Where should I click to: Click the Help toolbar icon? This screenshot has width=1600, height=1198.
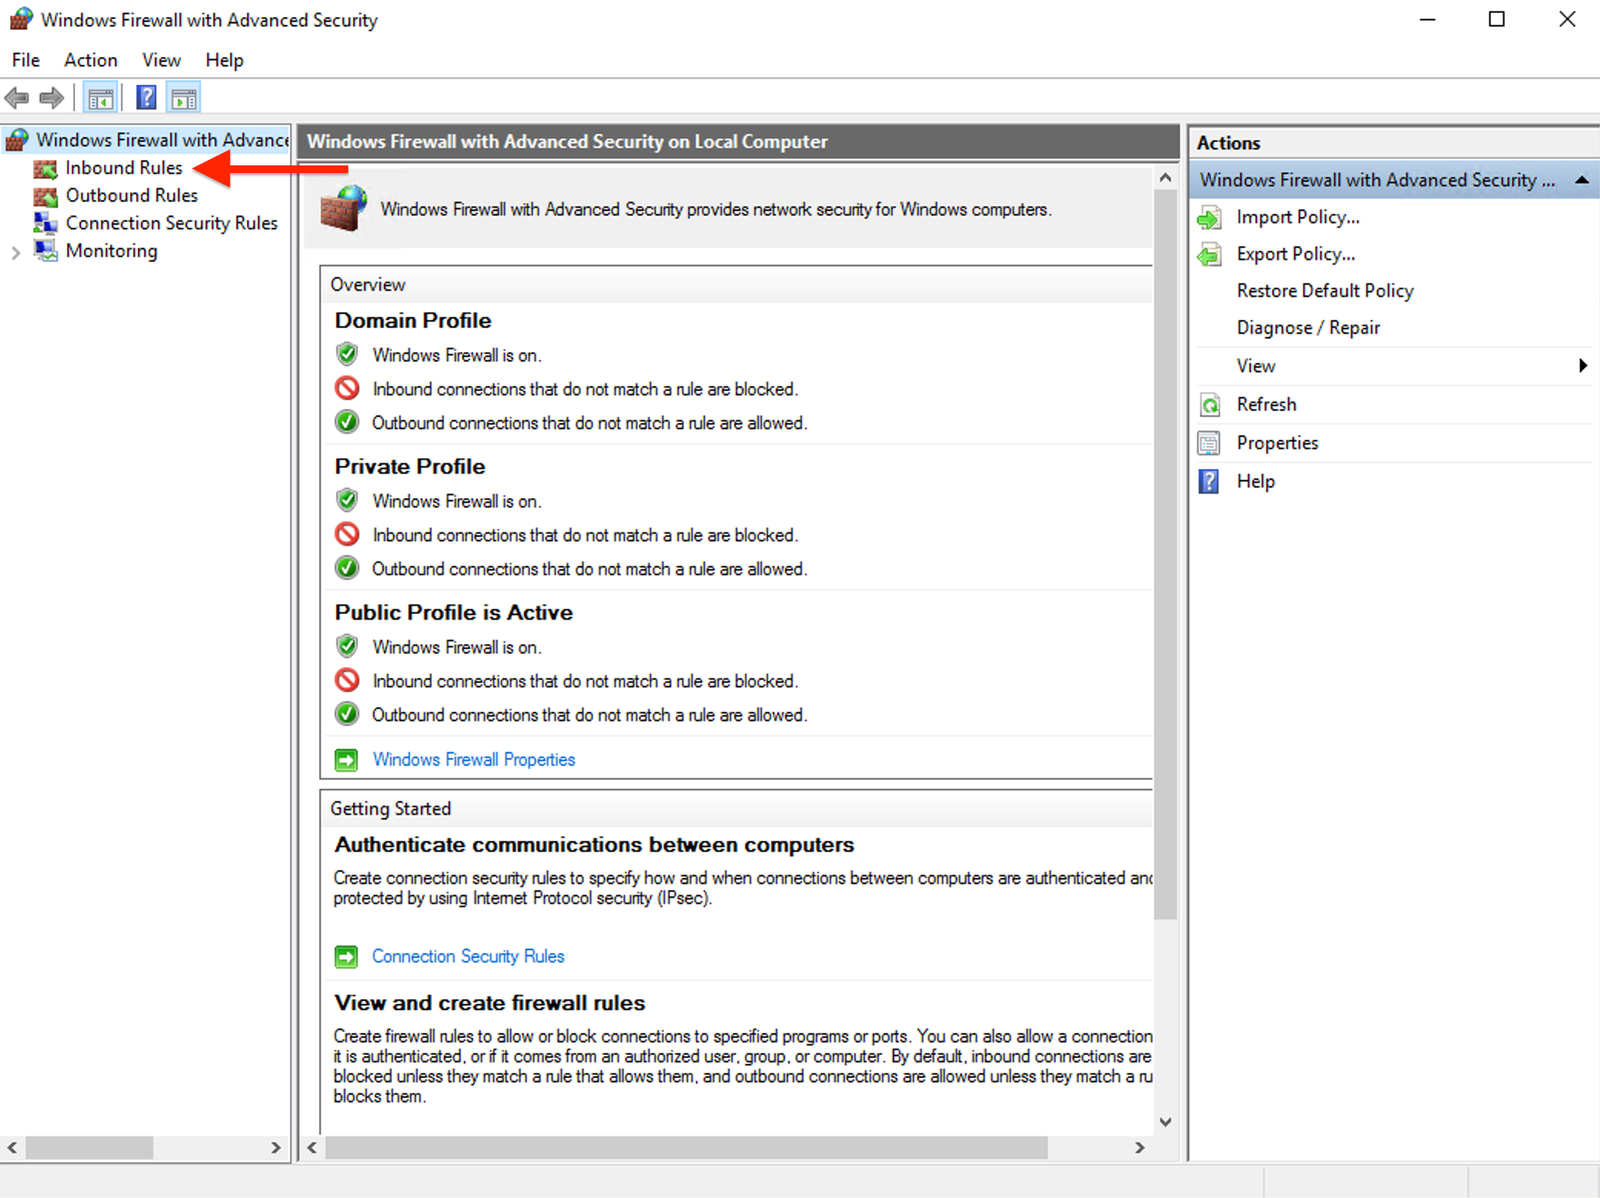pyautogui.click(x=145, y=97)
